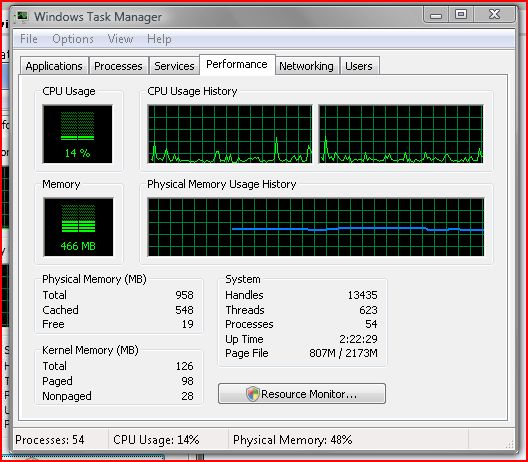This screenshot has height=462, width=528.
Task: Open the Help menu
Action: [159, 39]
